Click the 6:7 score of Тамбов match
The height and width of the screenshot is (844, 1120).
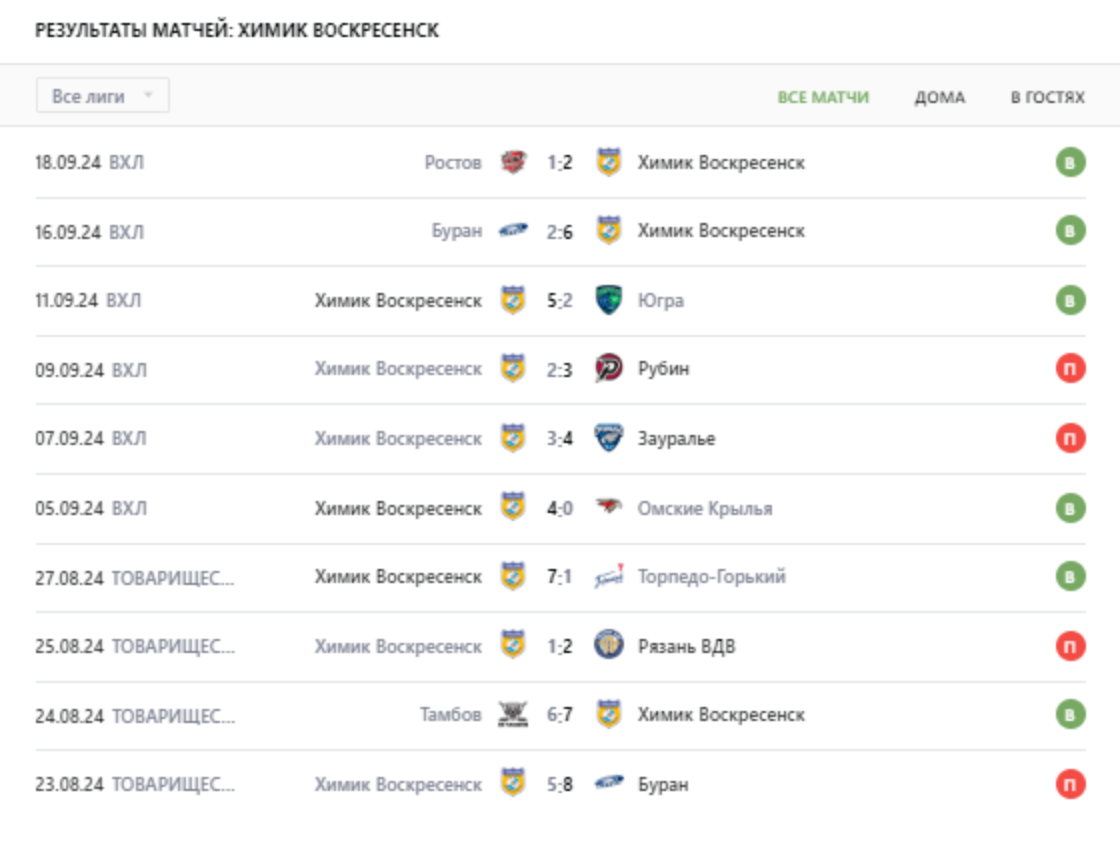coord(560,714)
